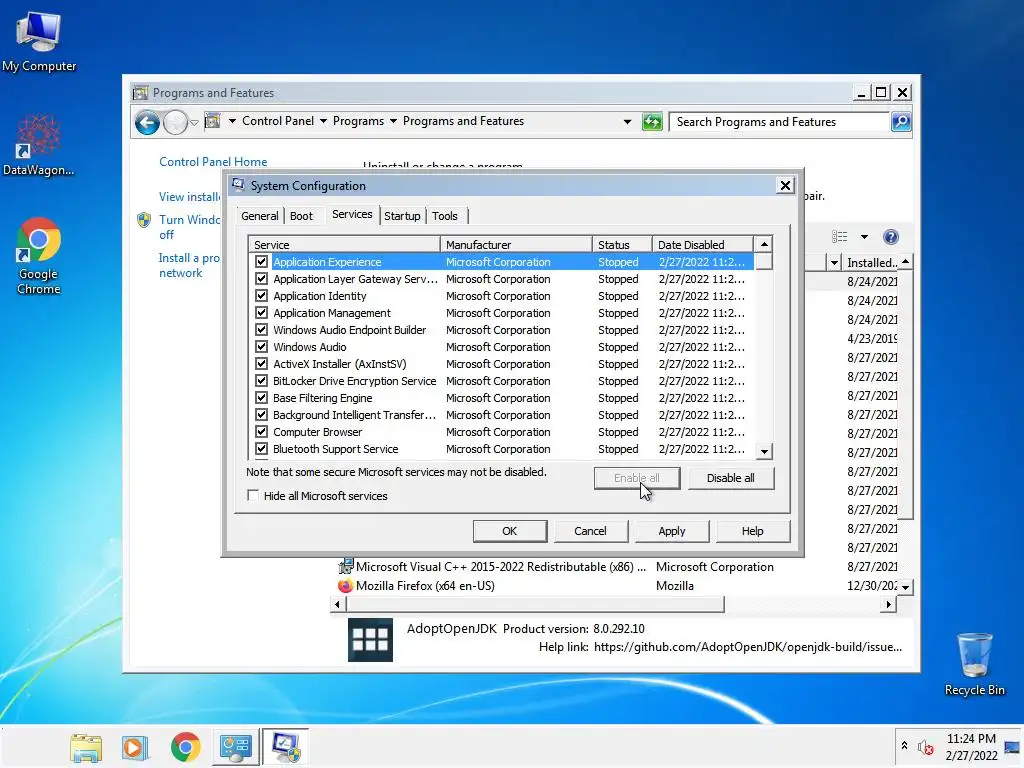The image size is (1024, 768).
Task: Confirm with the OK button
Action: pyautogui.click(x=509, y=531)
